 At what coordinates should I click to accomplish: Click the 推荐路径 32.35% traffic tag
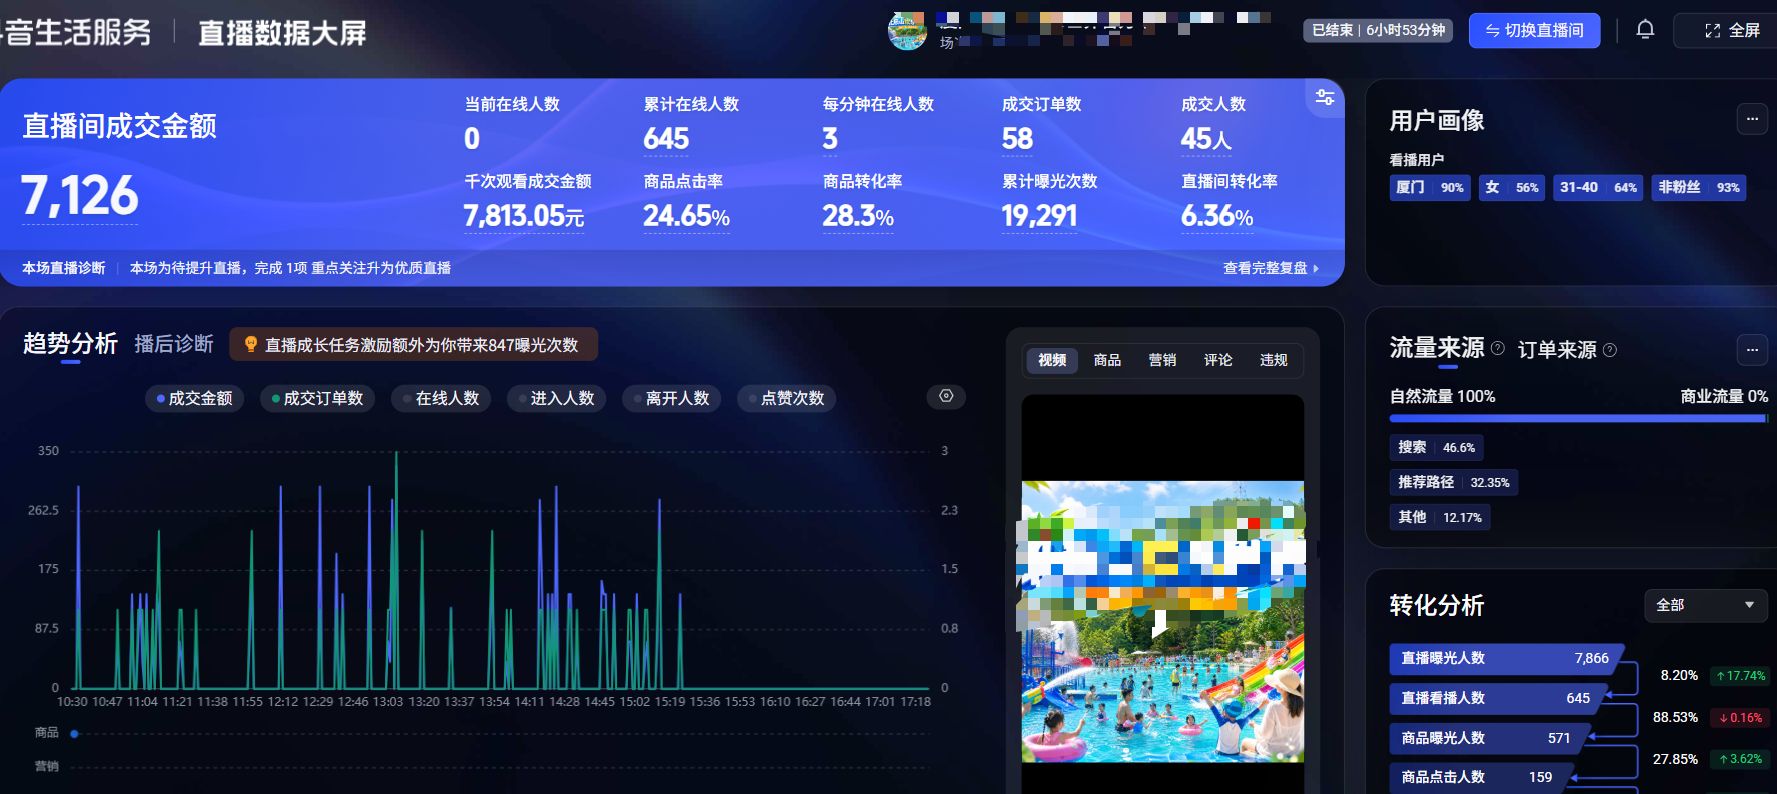click(1453, 482)
